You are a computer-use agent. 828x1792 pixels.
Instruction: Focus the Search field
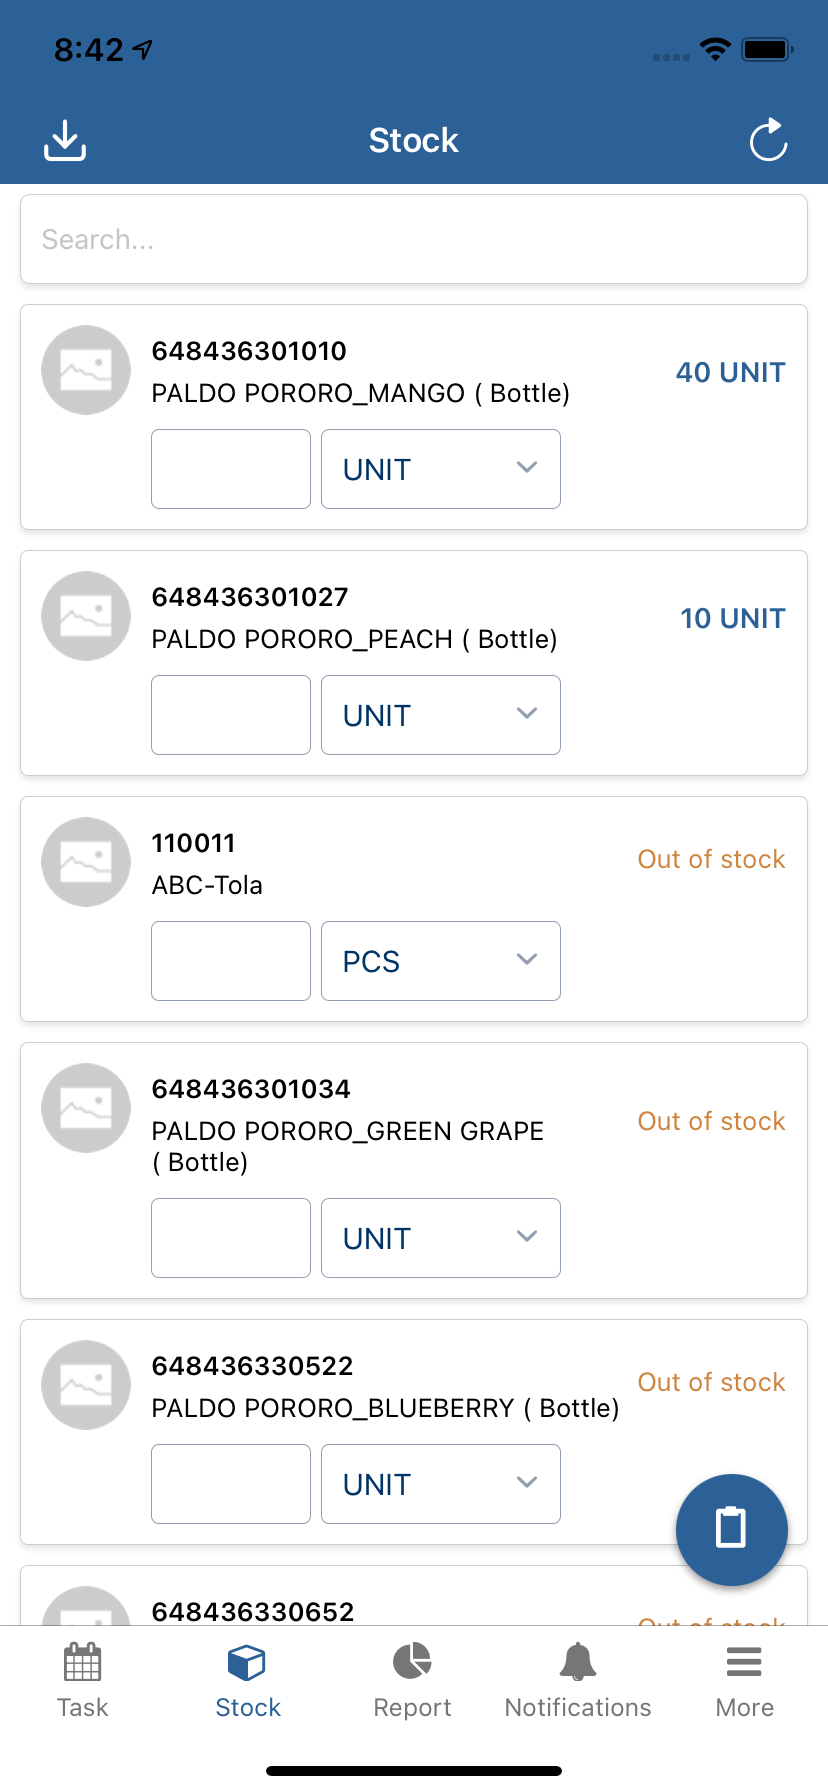pyautogui.click(x=414, y=240)
